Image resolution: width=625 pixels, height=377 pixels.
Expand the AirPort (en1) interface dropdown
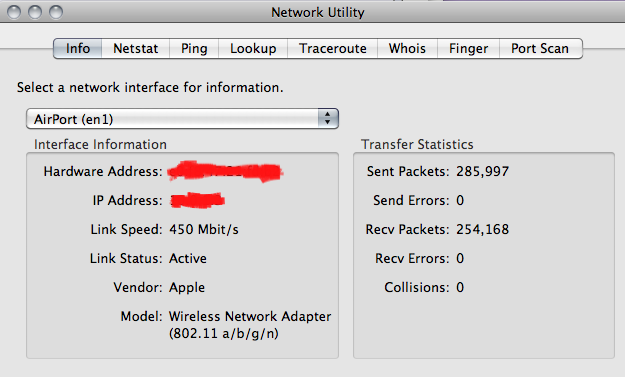(182, 119)
